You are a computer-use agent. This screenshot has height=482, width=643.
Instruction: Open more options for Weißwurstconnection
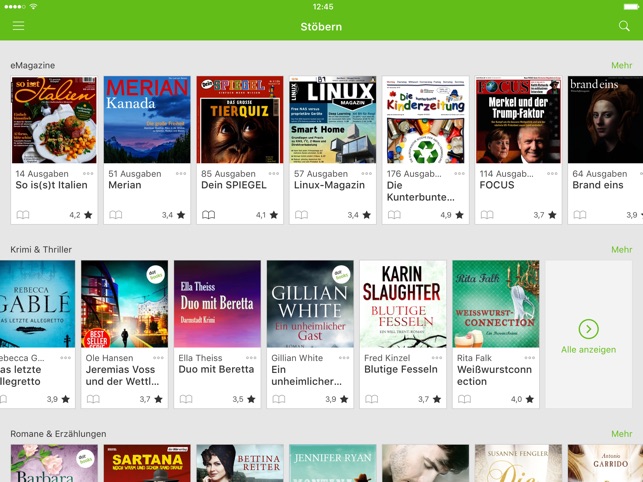529,358
